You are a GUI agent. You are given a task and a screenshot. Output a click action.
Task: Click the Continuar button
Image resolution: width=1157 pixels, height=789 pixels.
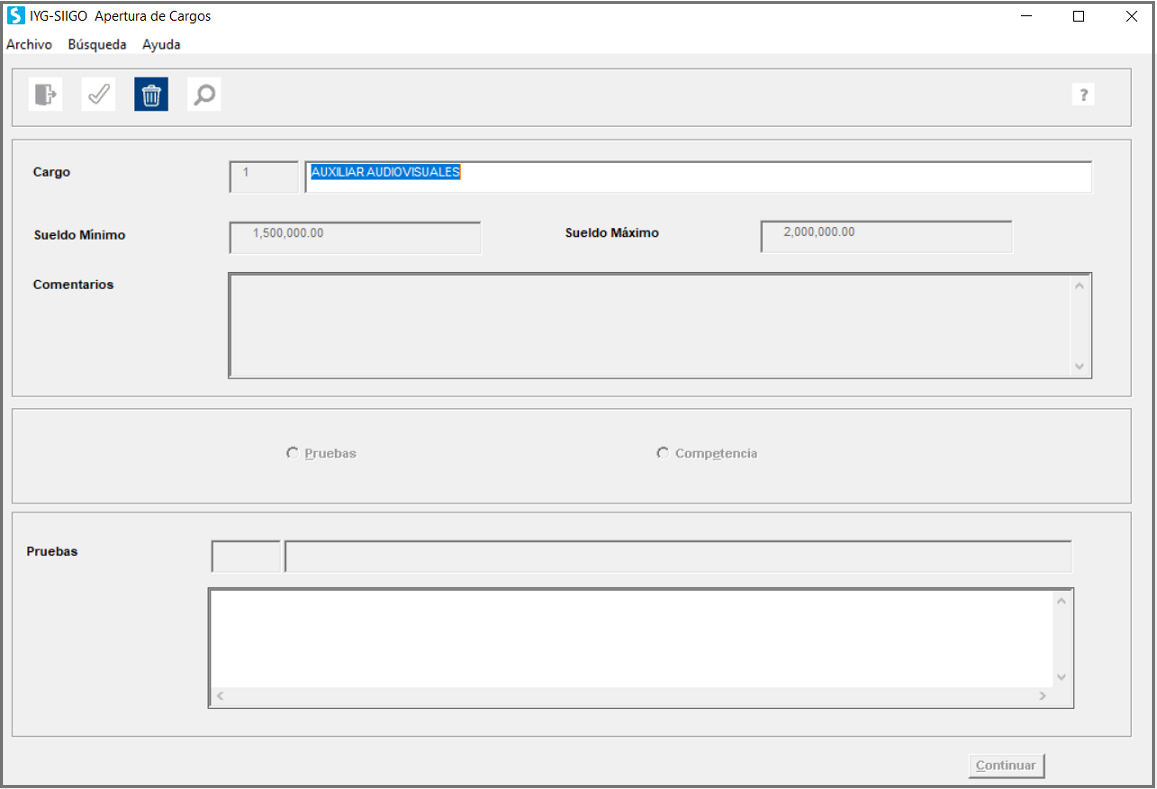[1006, 765]
